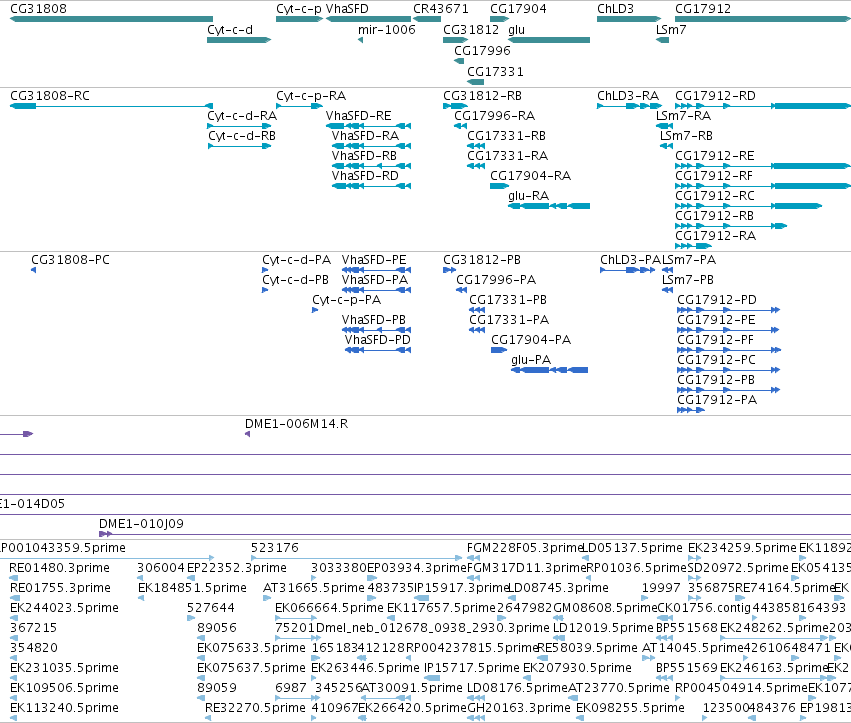Select protein CG17912-PD
The image size is (851, 723).
tap(729, 310)
